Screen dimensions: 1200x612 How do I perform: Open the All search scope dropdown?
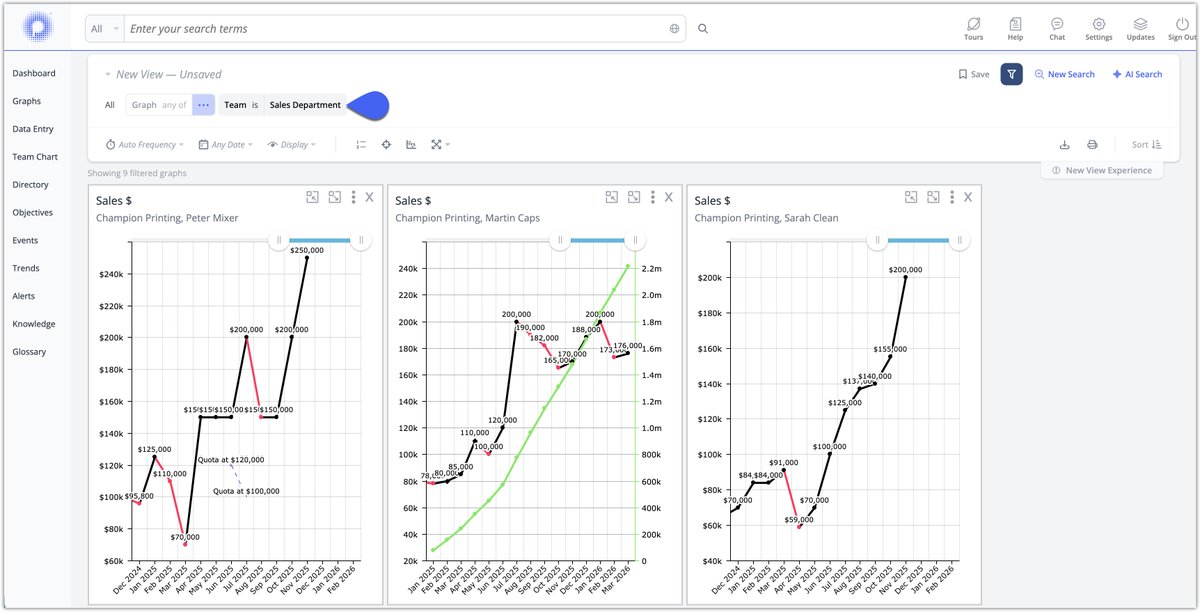click(x=104, y=29)
